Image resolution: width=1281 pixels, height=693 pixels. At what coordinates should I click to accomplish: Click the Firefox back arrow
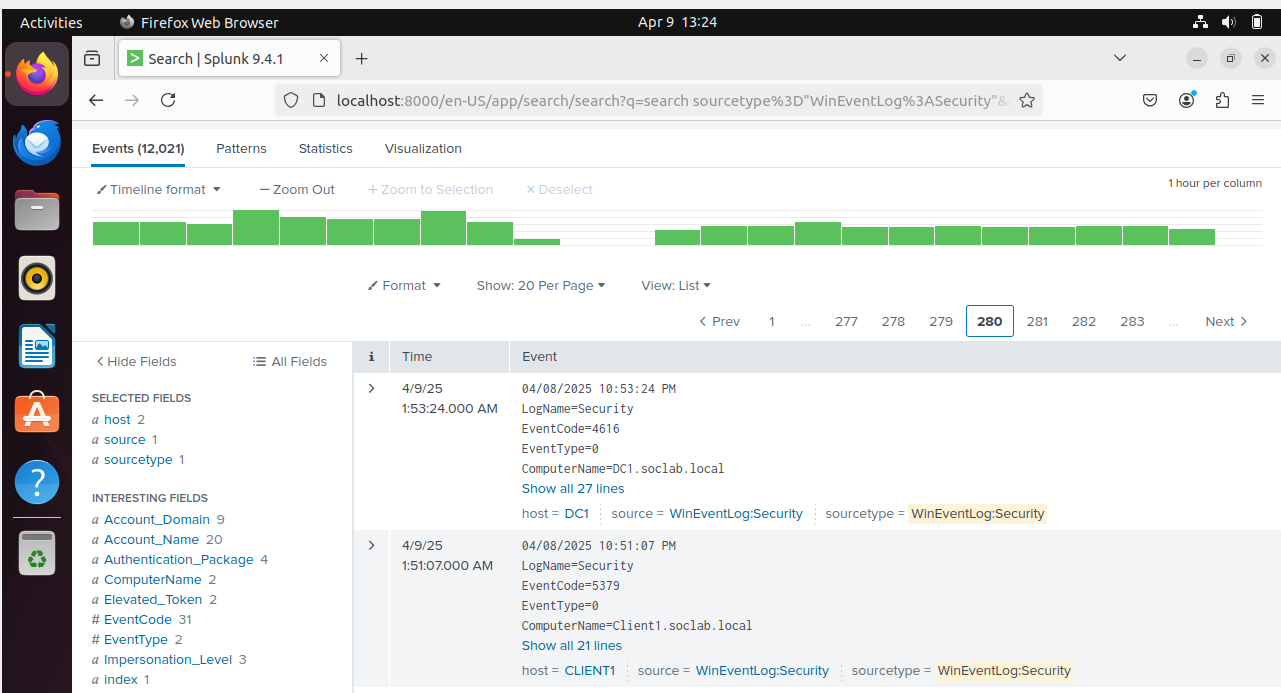96,100
